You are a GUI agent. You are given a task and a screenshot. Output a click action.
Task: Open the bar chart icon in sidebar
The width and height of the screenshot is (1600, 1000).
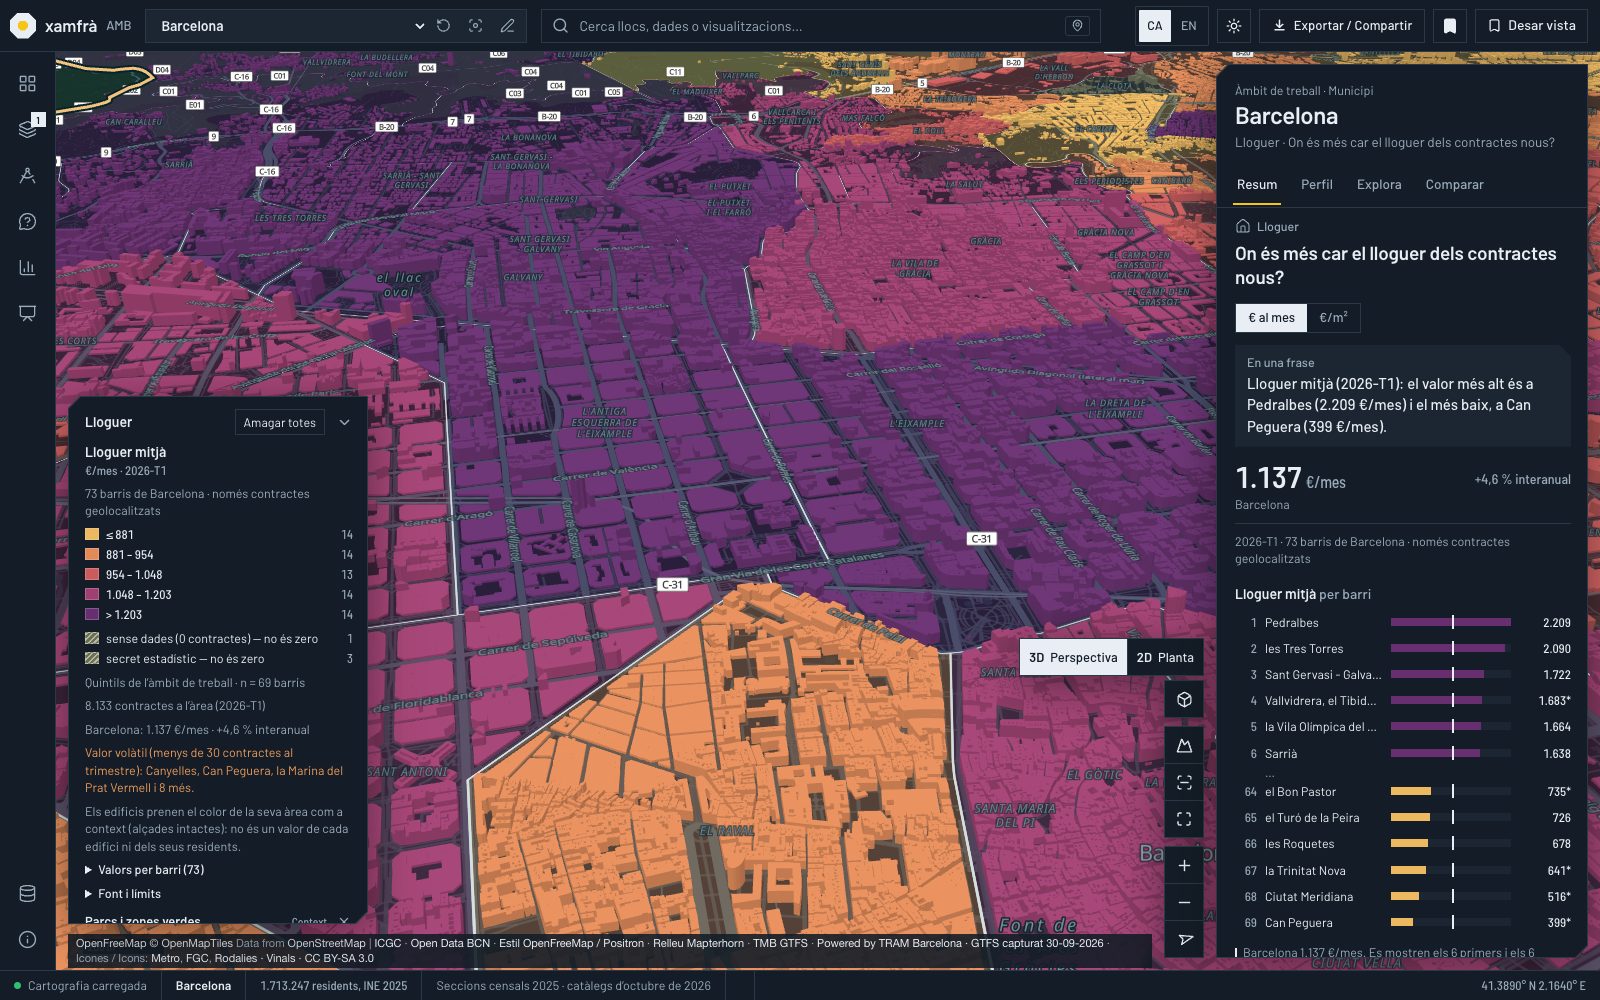pos(27,267)
